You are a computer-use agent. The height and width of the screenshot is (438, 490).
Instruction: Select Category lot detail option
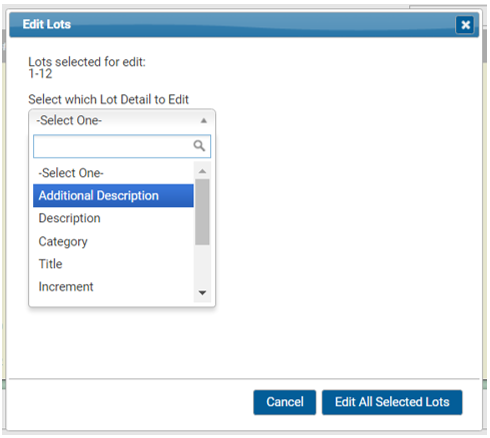[x=113, y=241]
